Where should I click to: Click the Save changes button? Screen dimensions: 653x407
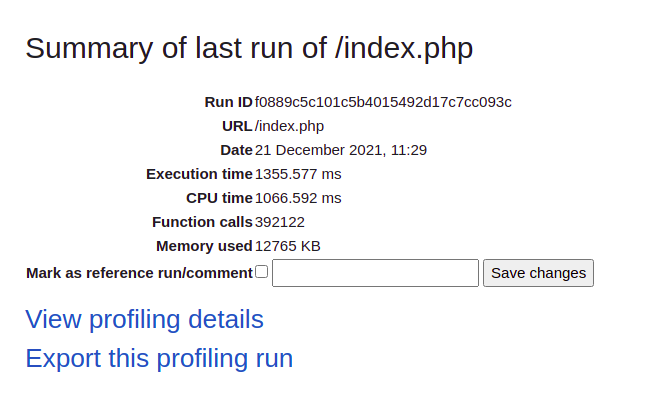click(x=538, y=273)
